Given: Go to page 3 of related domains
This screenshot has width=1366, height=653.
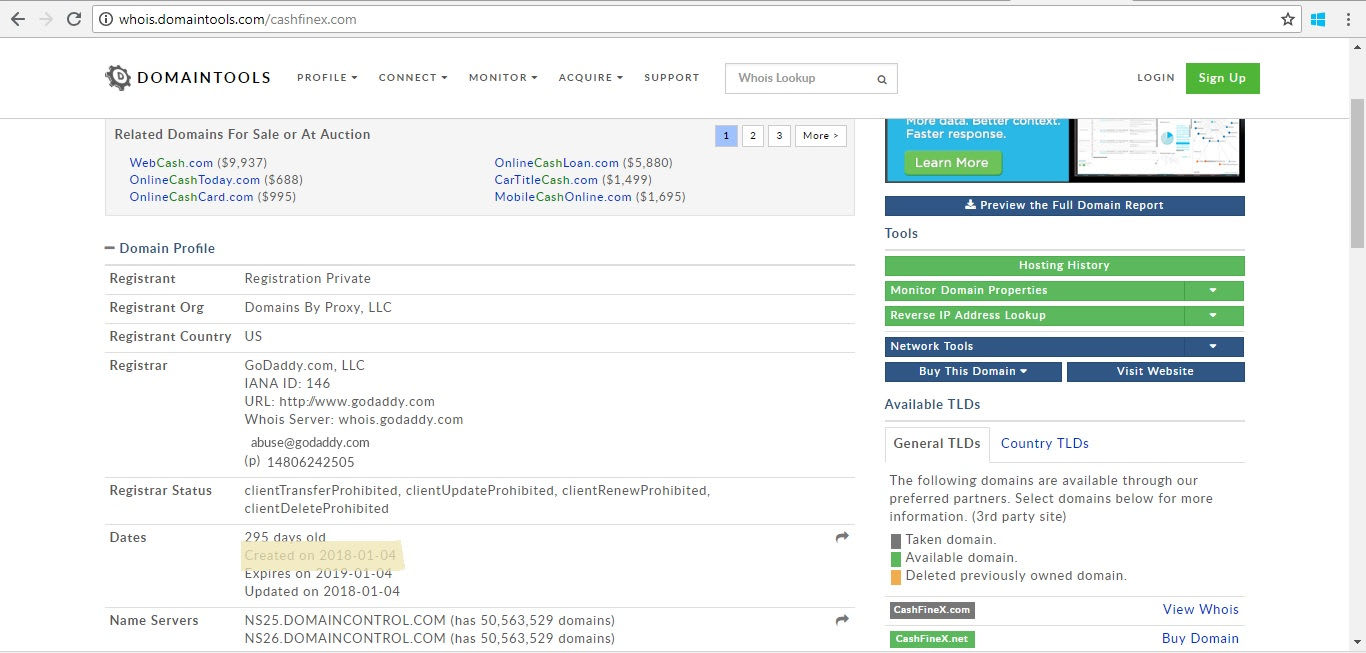Looking at the screenshot, I should click(x=779, y=136).
